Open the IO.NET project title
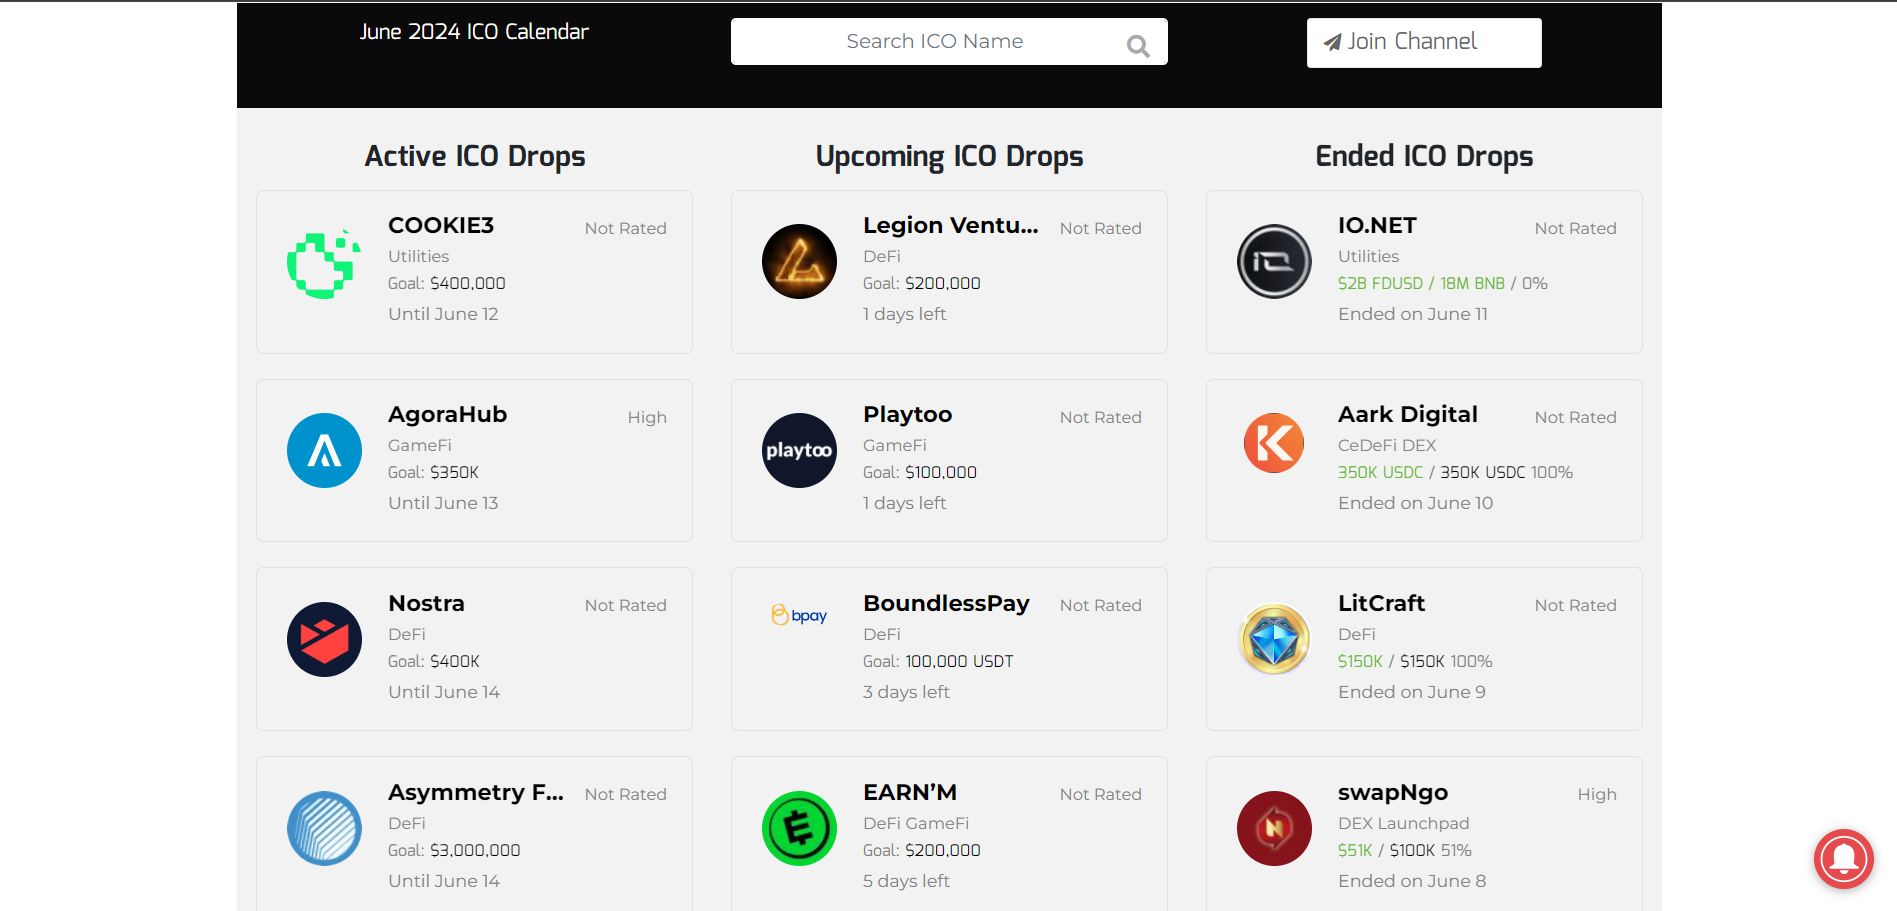This screenshot has width=1897, height=911. 1377,225
